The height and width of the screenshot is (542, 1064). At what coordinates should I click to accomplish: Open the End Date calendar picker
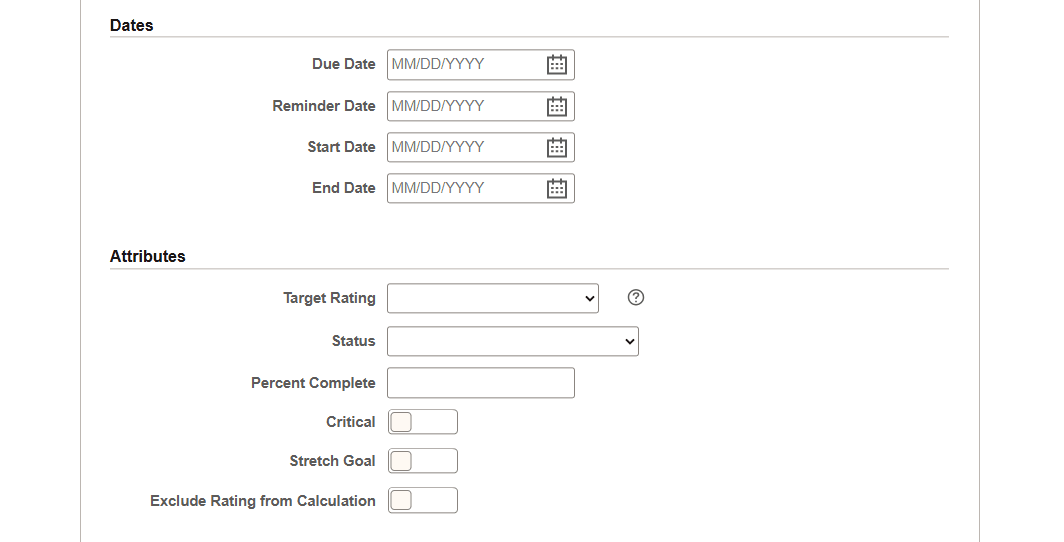557,189
